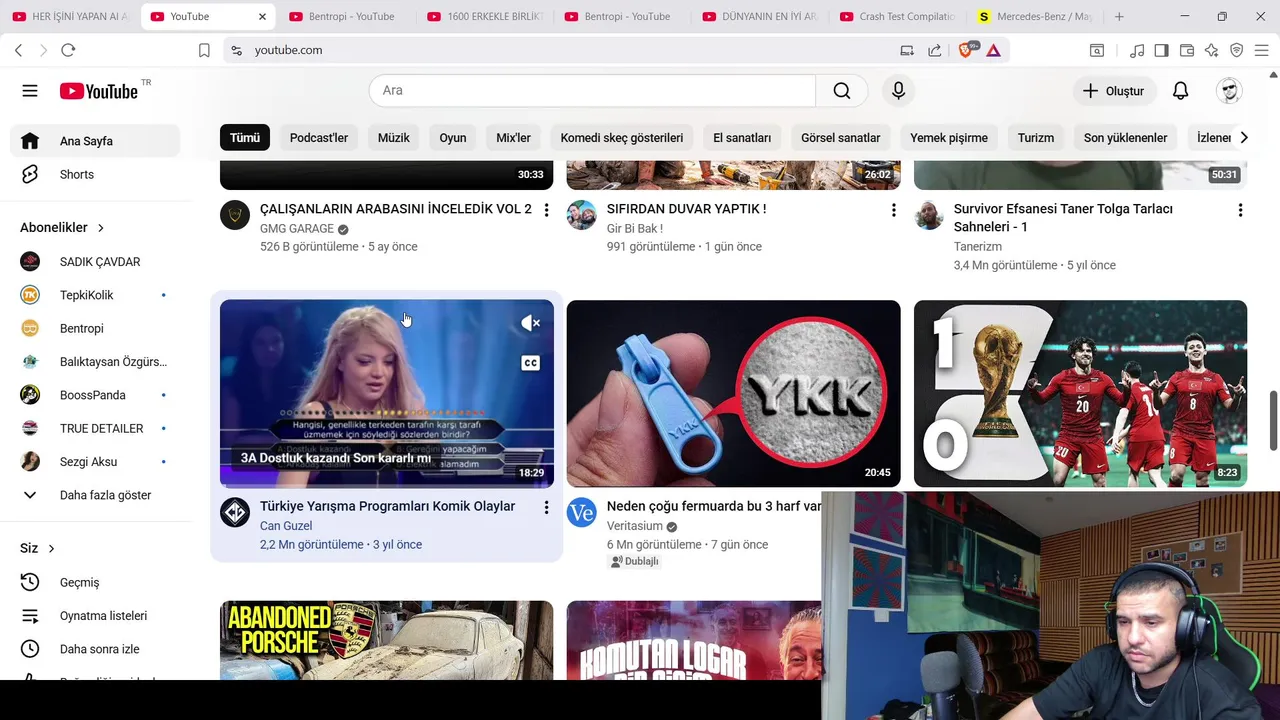Click the search magnifier button
Screen dimensions: 1280x720
(x=842, y=91)
